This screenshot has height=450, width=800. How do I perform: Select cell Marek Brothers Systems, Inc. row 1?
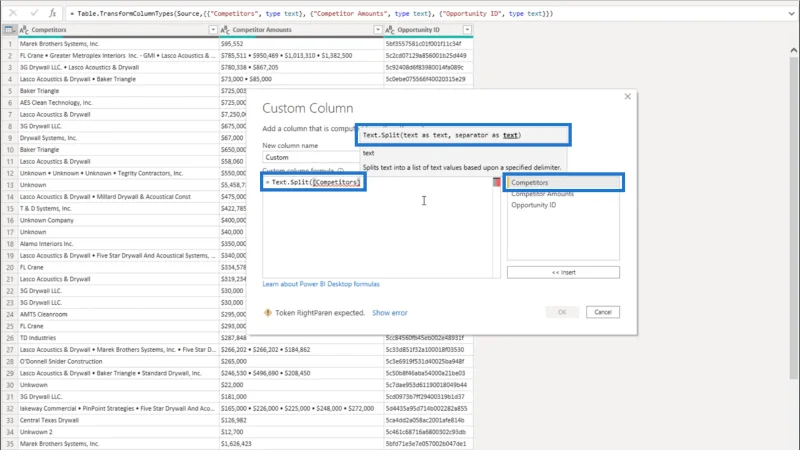coord(118,44)
